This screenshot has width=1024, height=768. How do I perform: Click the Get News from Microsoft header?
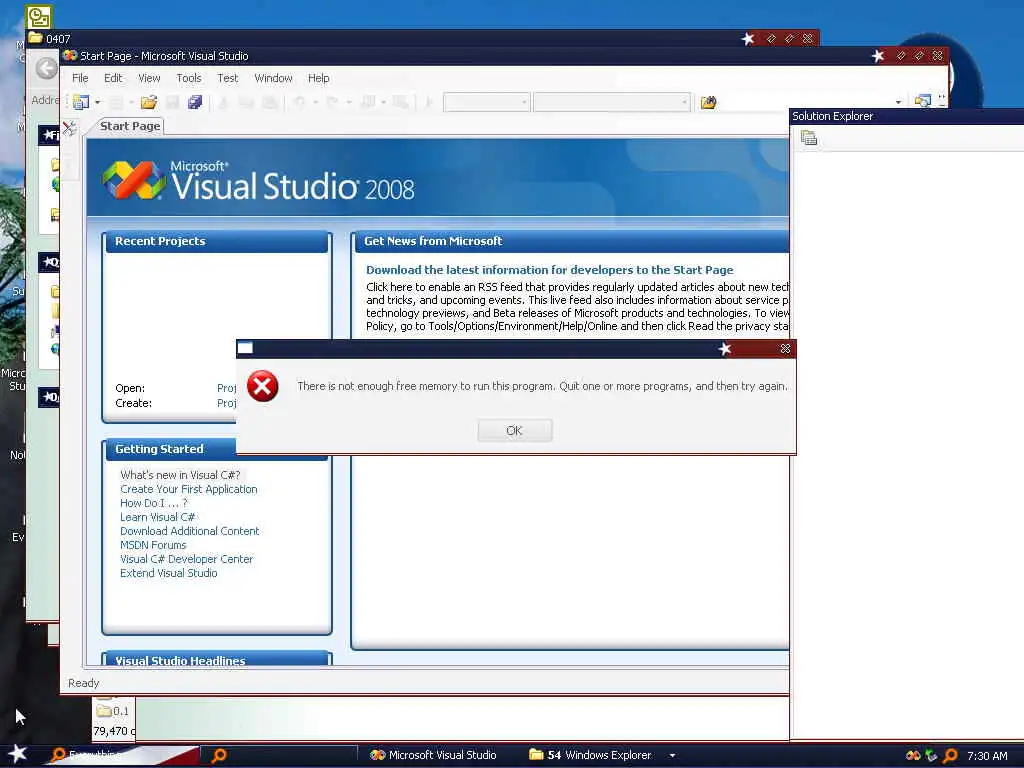point(571,241)
